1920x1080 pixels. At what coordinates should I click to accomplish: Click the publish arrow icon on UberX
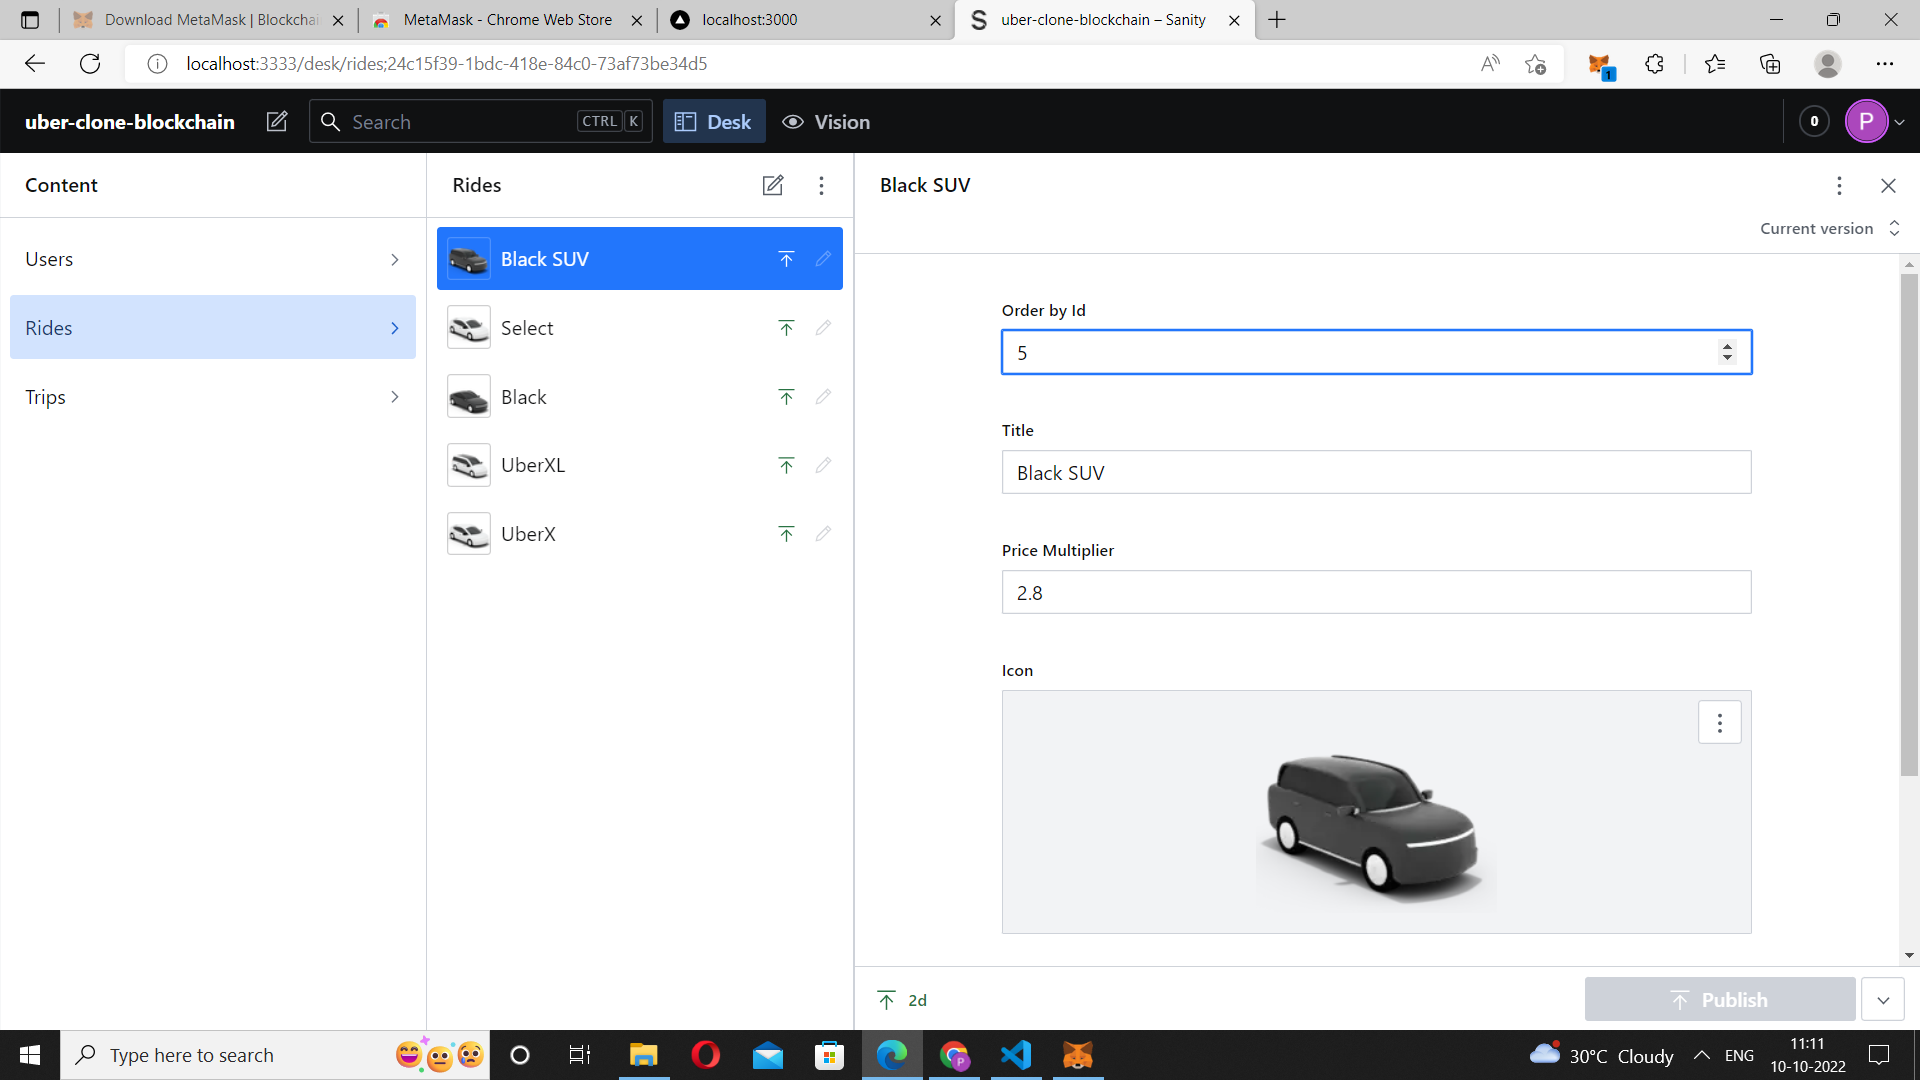tap(787, 533)
